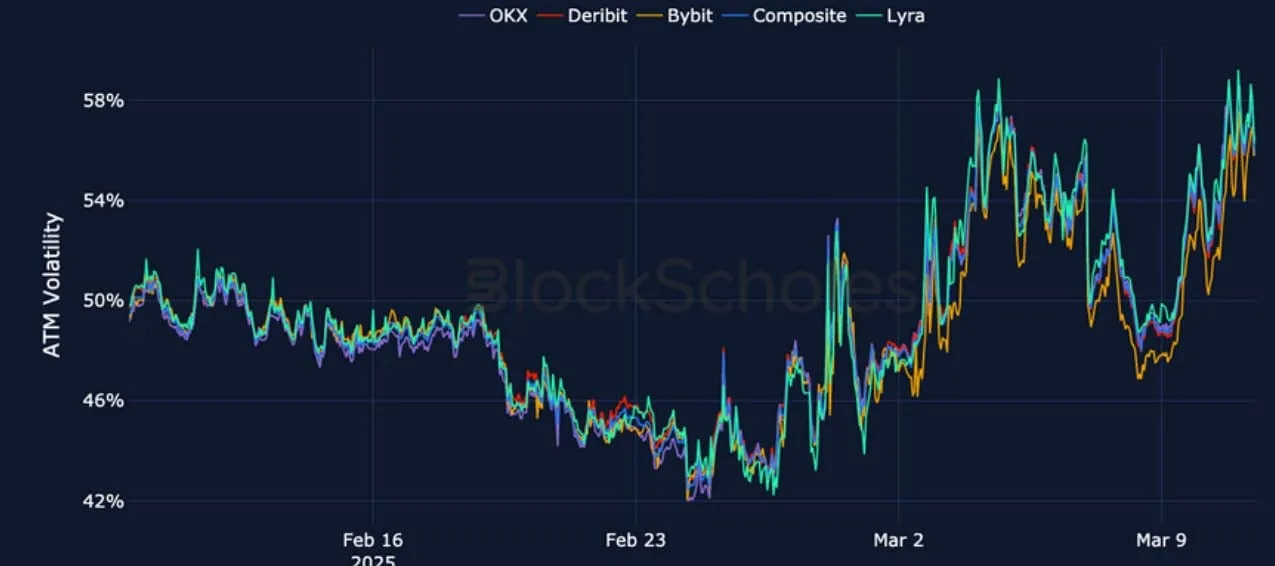This screenshot has height=566, width=1275.
Task: Click the Mar 2 x-axis date label
Action: coord(898,540)
